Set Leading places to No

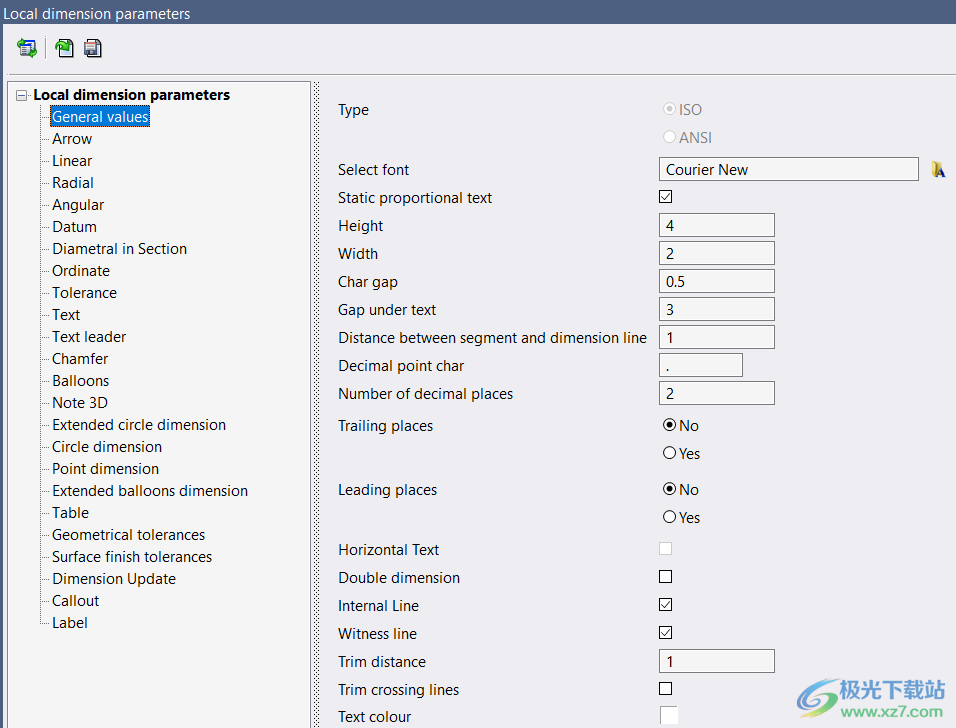[x=669, y=488]
